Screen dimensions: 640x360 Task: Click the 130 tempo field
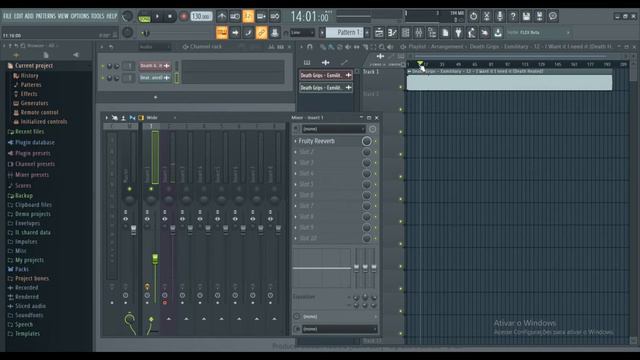pos(201,17)
